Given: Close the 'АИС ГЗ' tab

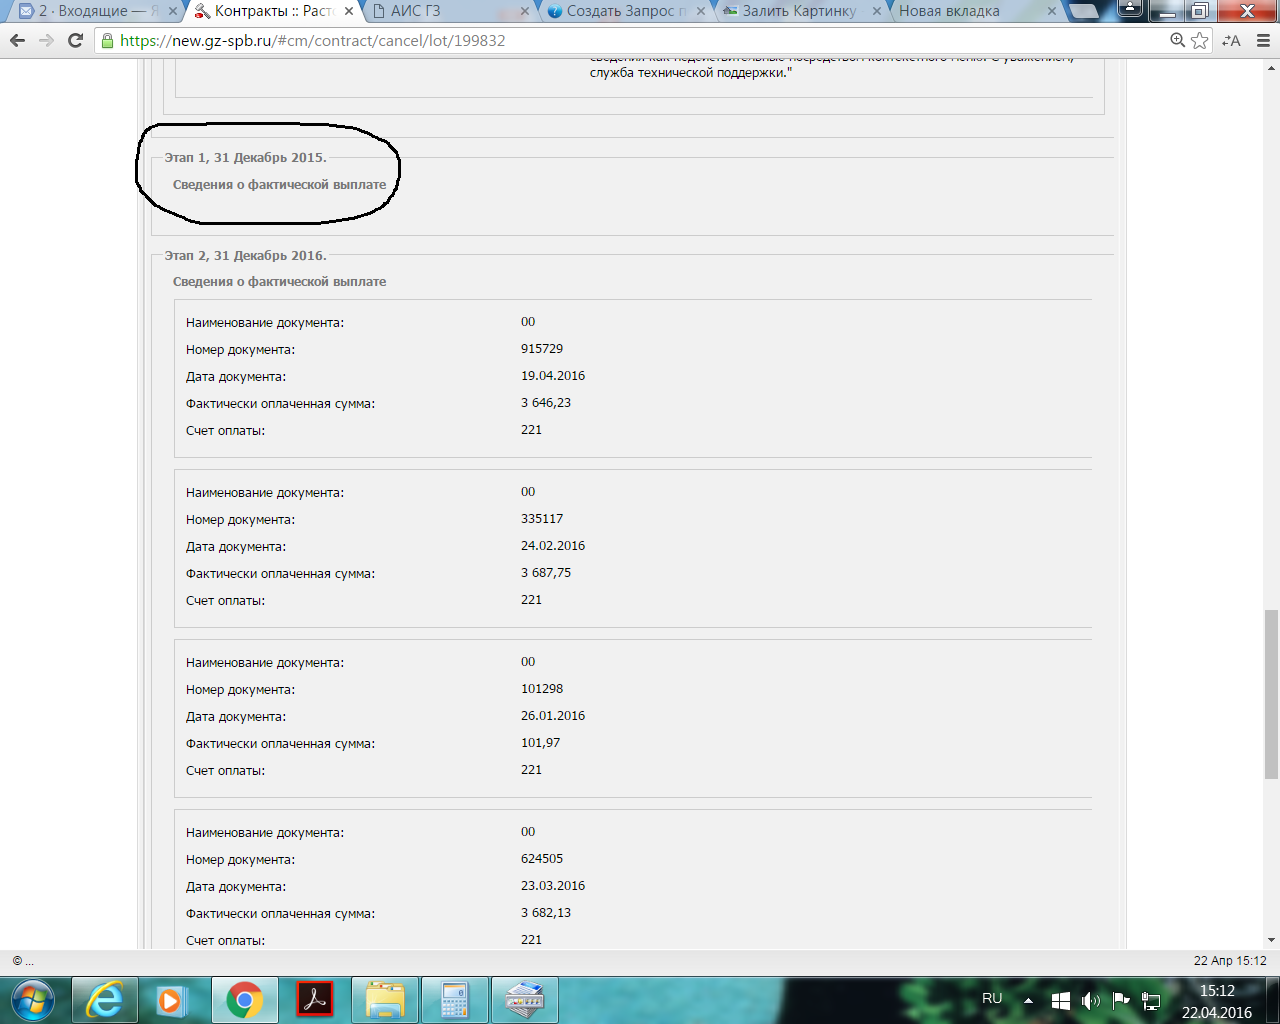Looking at the screenshot, I should tap(525, 12).
